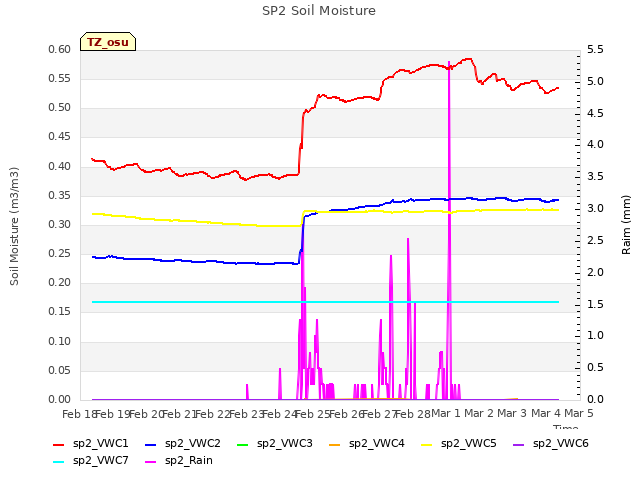
Task: Click the blue sp2_VWC2 legend swatch
Action: 151,444
